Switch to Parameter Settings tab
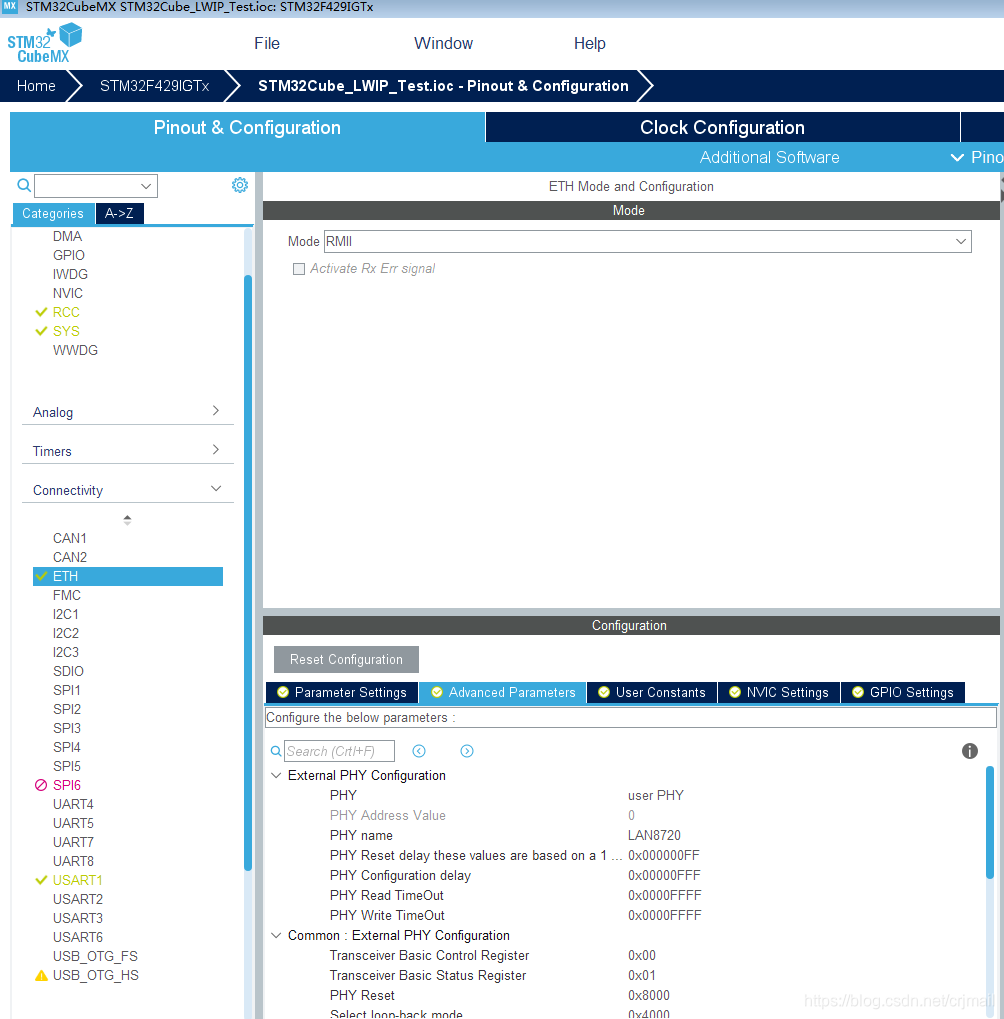Image resolution: width=1004 pixels, height=1019 pixels. pyautogui.click(x=342, y=693)
